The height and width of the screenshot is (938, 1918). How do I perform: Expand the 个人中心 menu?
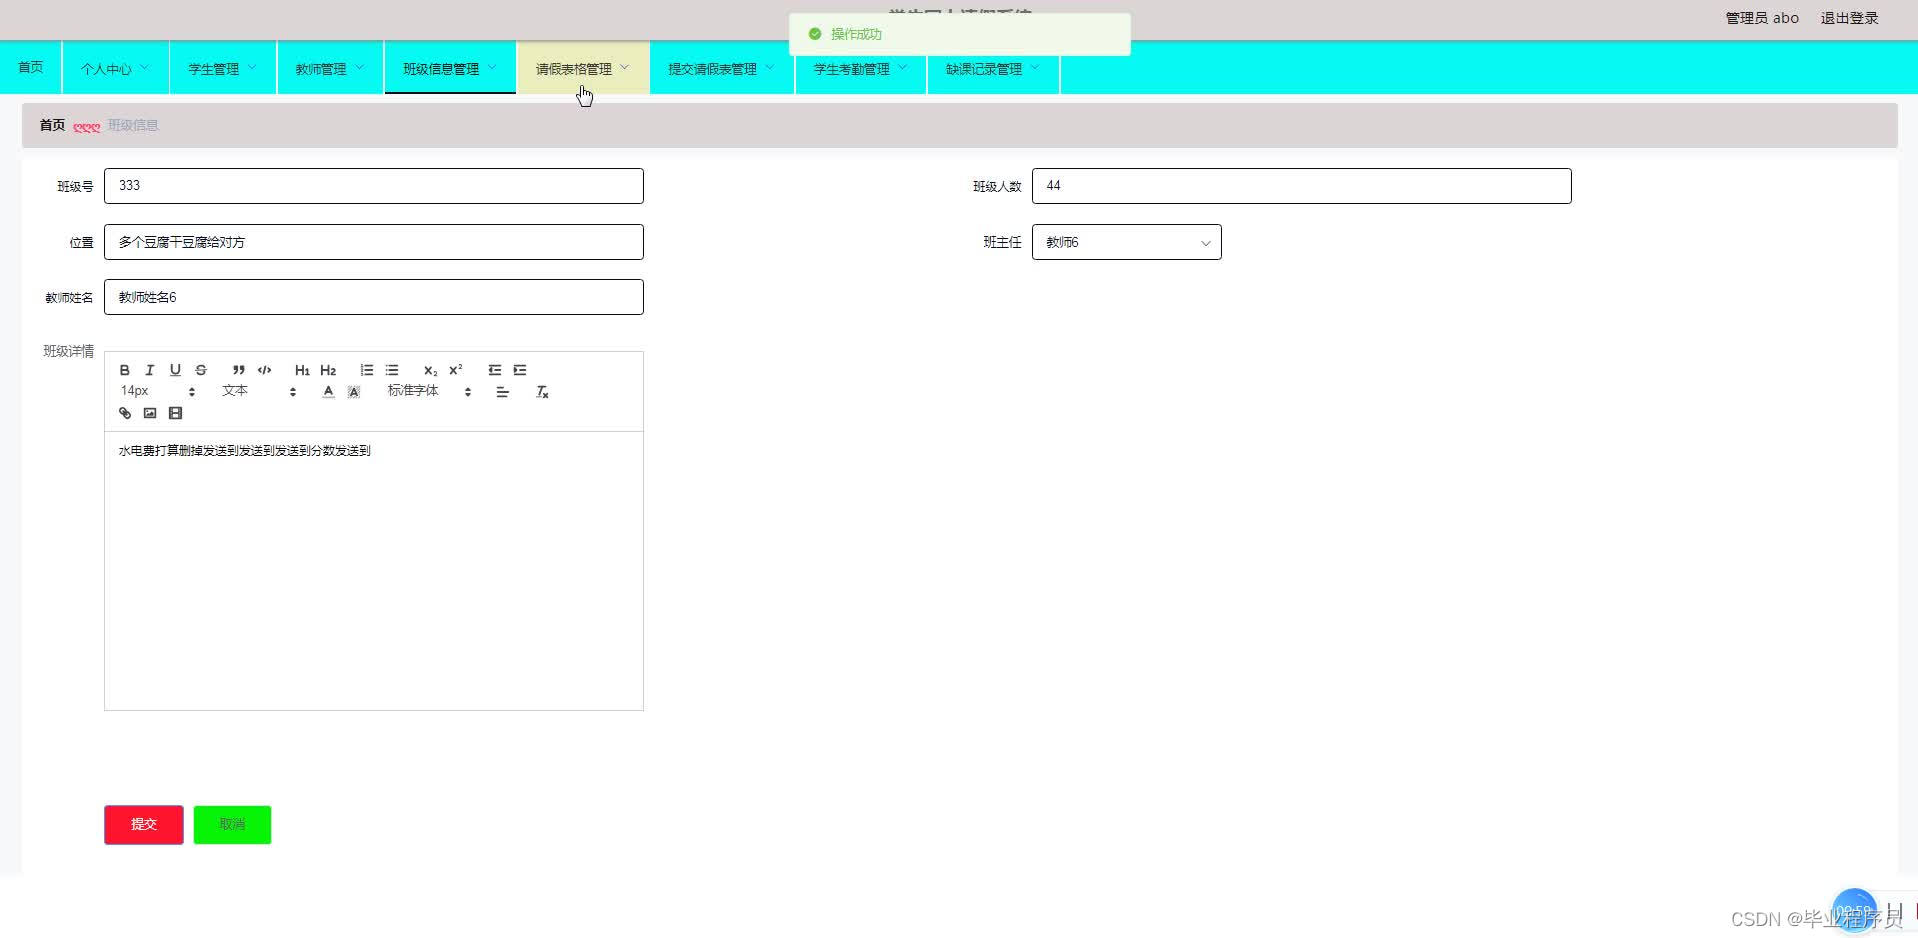tap(115, 68)
